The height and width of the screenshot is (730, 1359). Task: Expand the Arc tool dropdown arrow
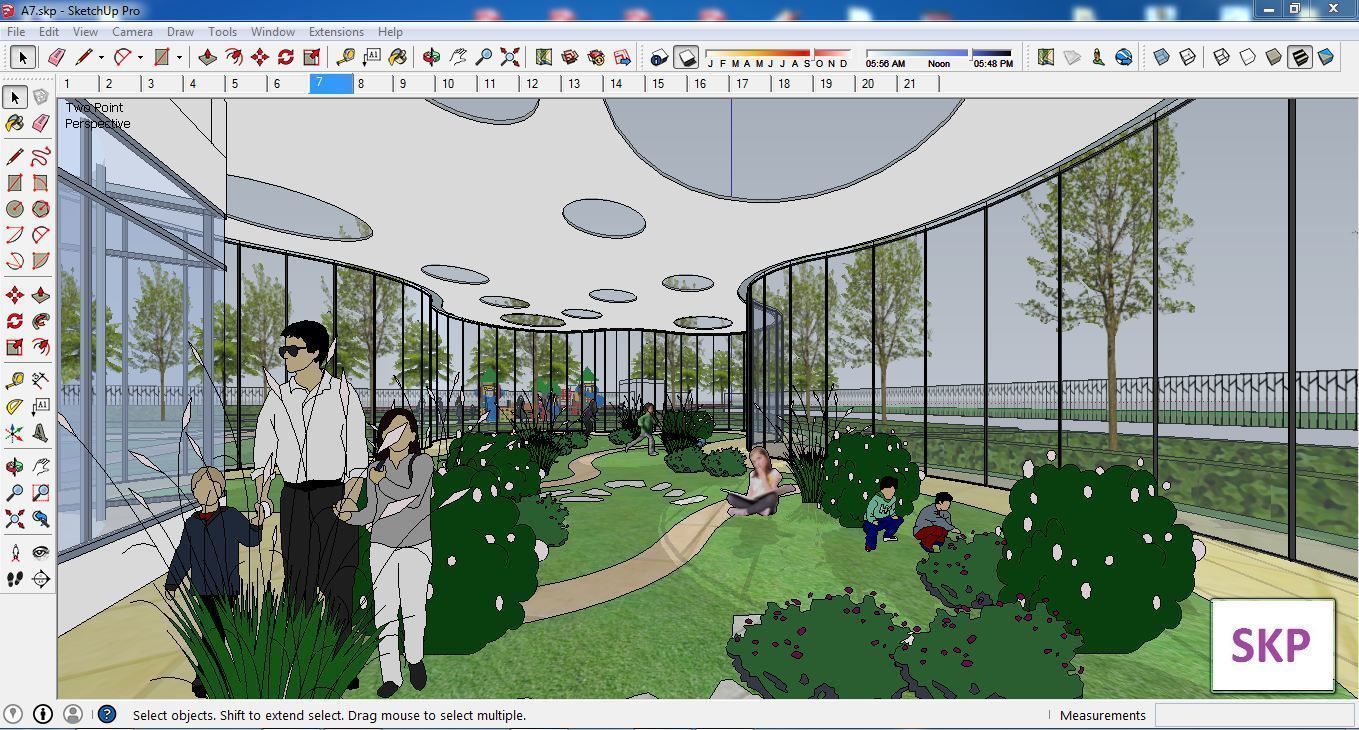click(x=140, y=57)
